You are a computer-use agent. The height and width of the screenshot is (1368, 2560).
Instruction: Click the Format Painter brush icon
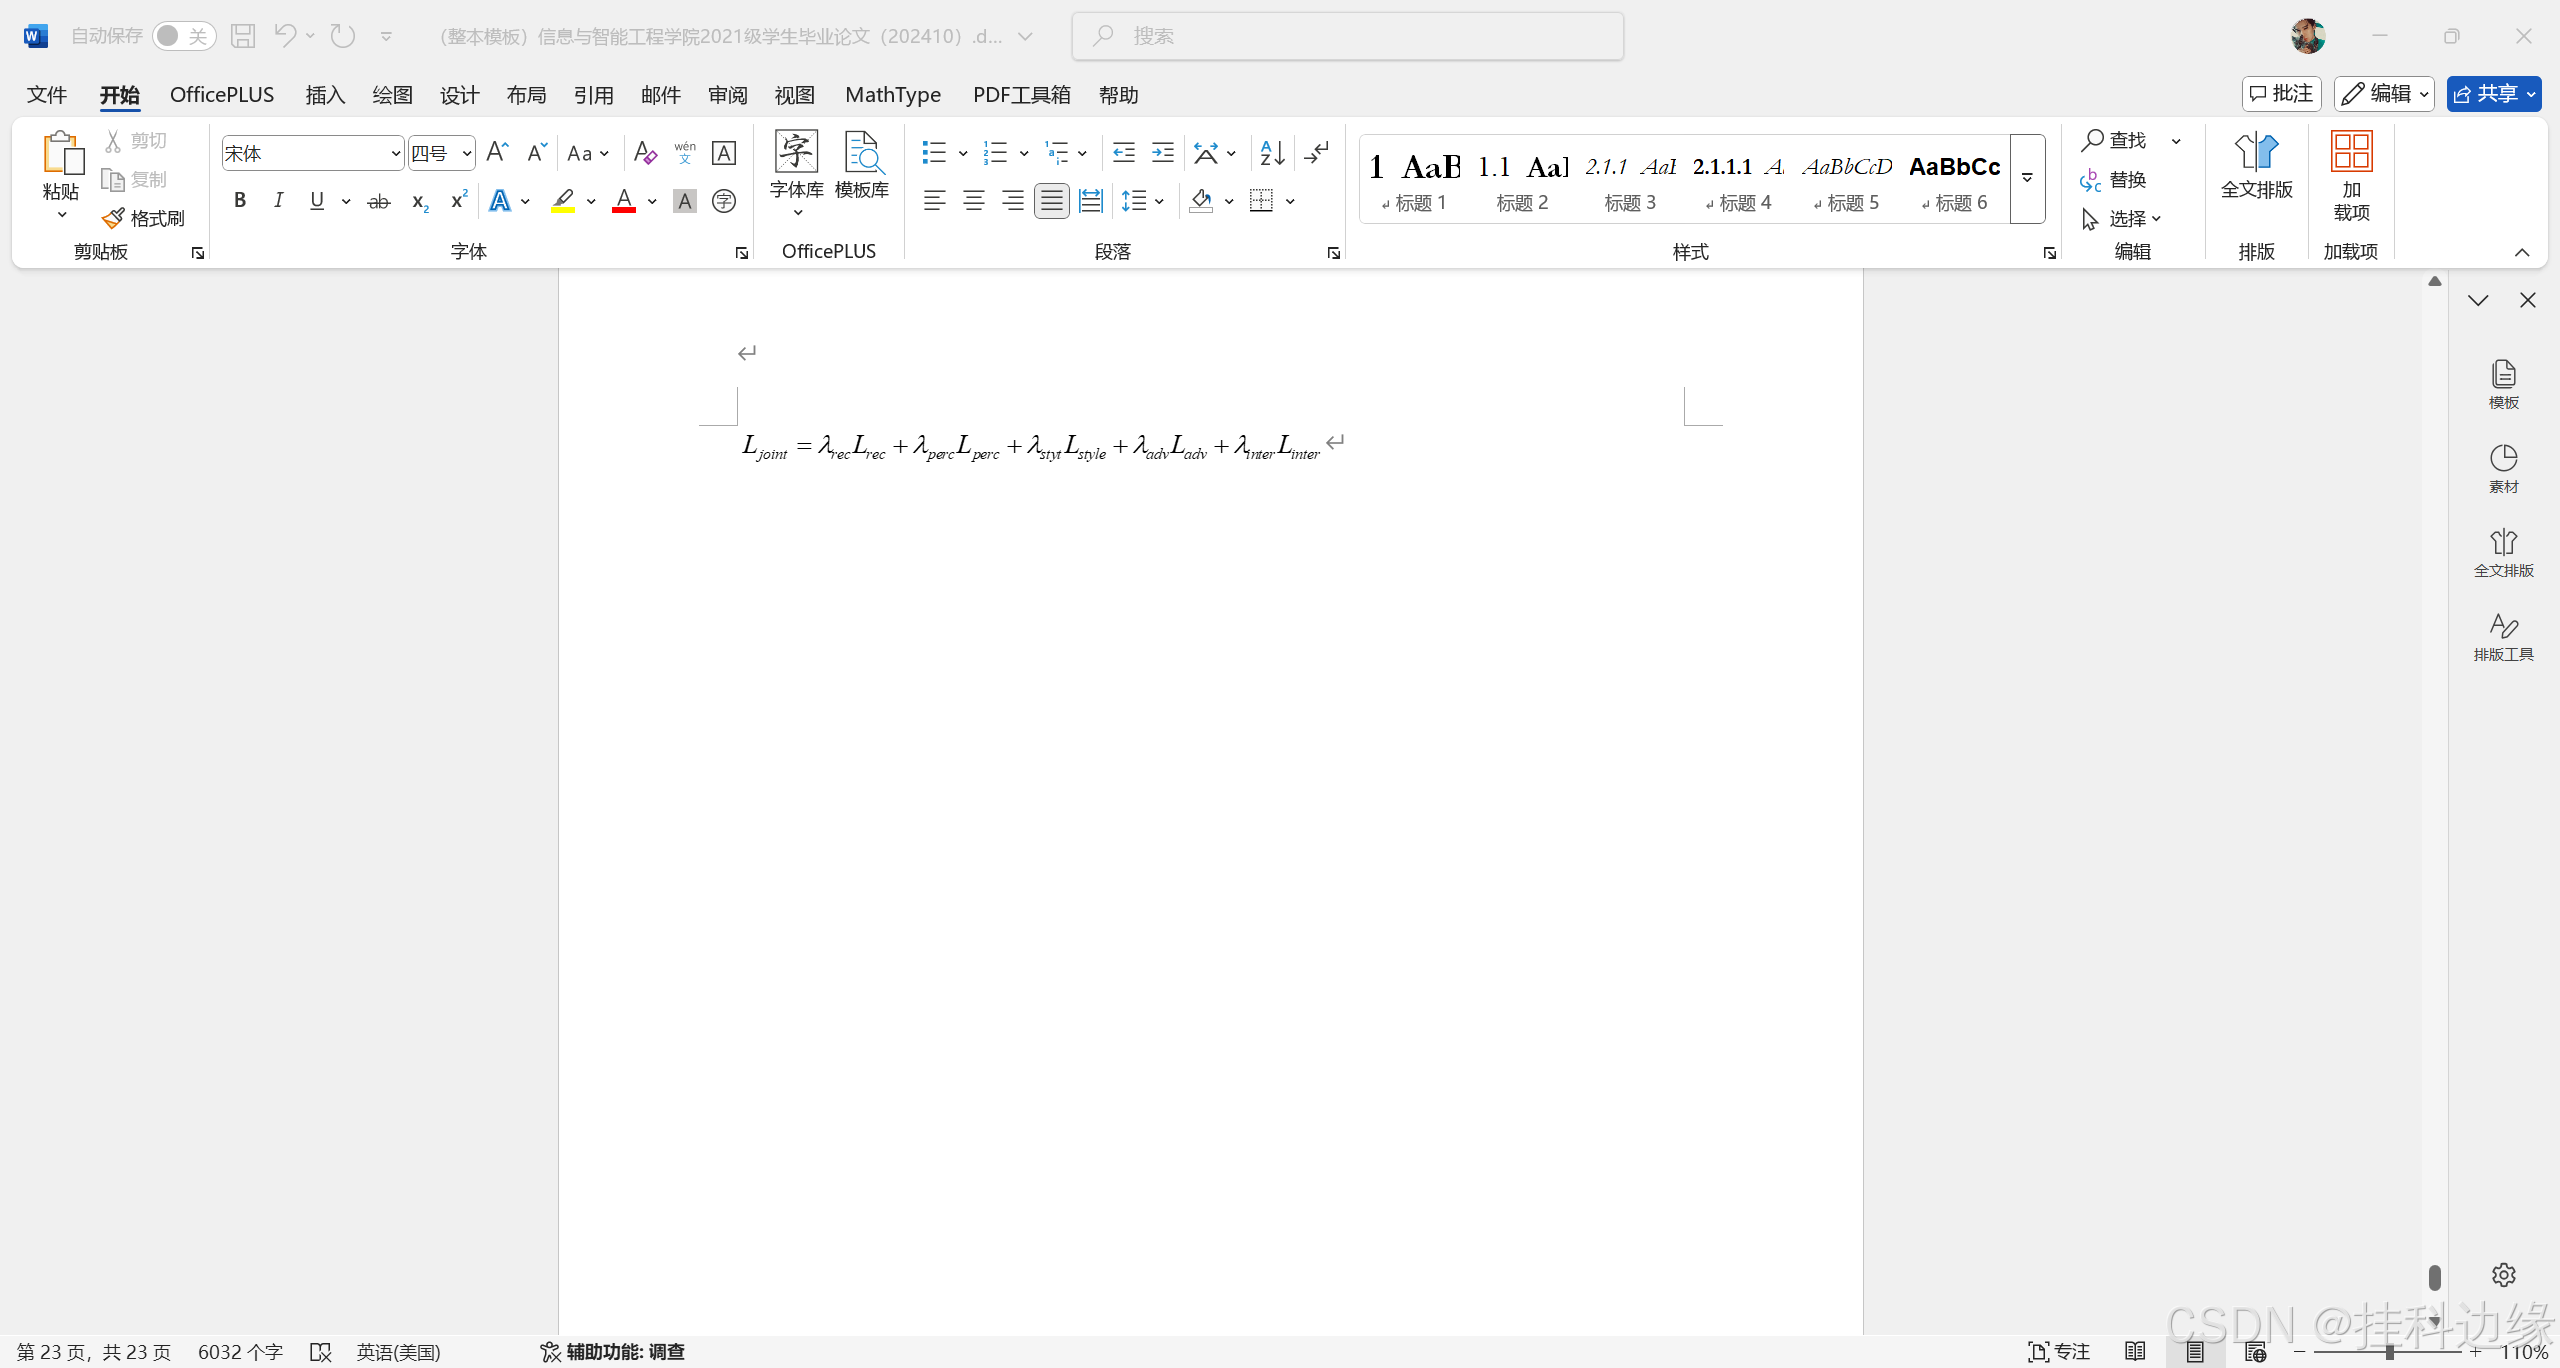114,218
